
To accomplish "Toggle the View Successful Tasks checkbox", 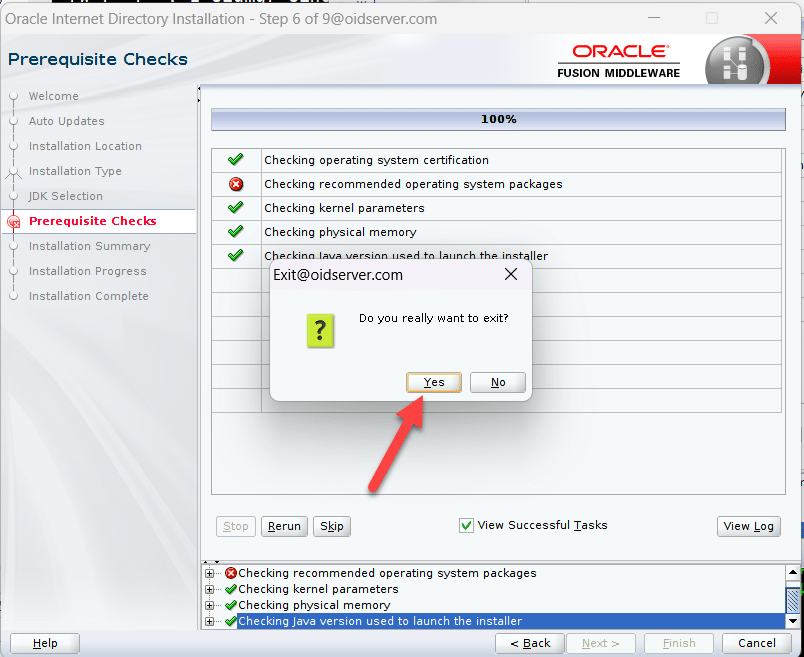I will pos(466,525).
